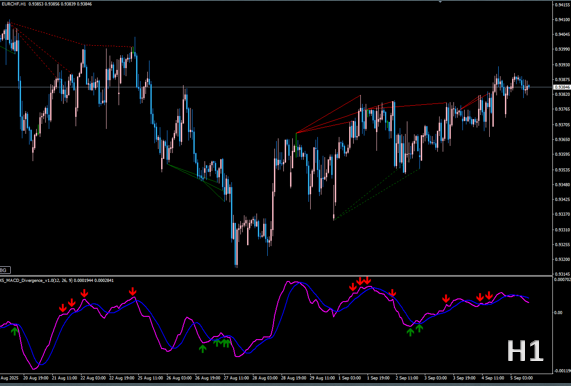
Task: Click the time axis label 1 Sep 03:00
Action: tap(351, 378)
